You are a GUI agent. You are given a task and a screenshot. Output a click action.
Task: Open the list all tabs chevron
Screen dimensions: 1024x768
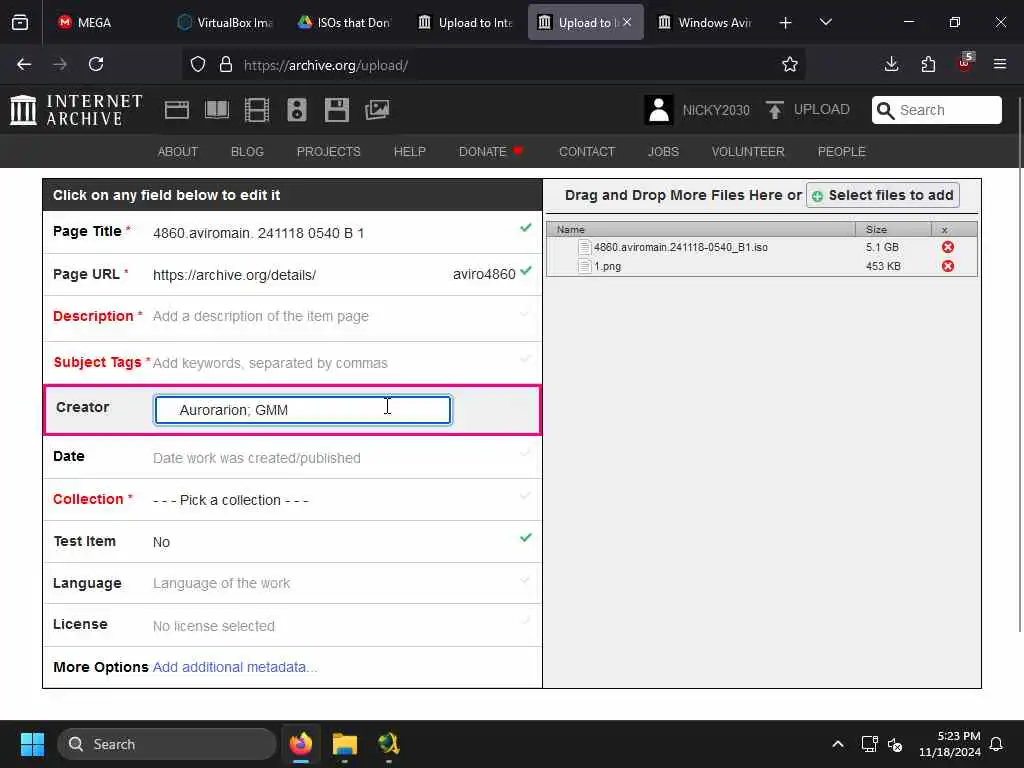point(825,23)
